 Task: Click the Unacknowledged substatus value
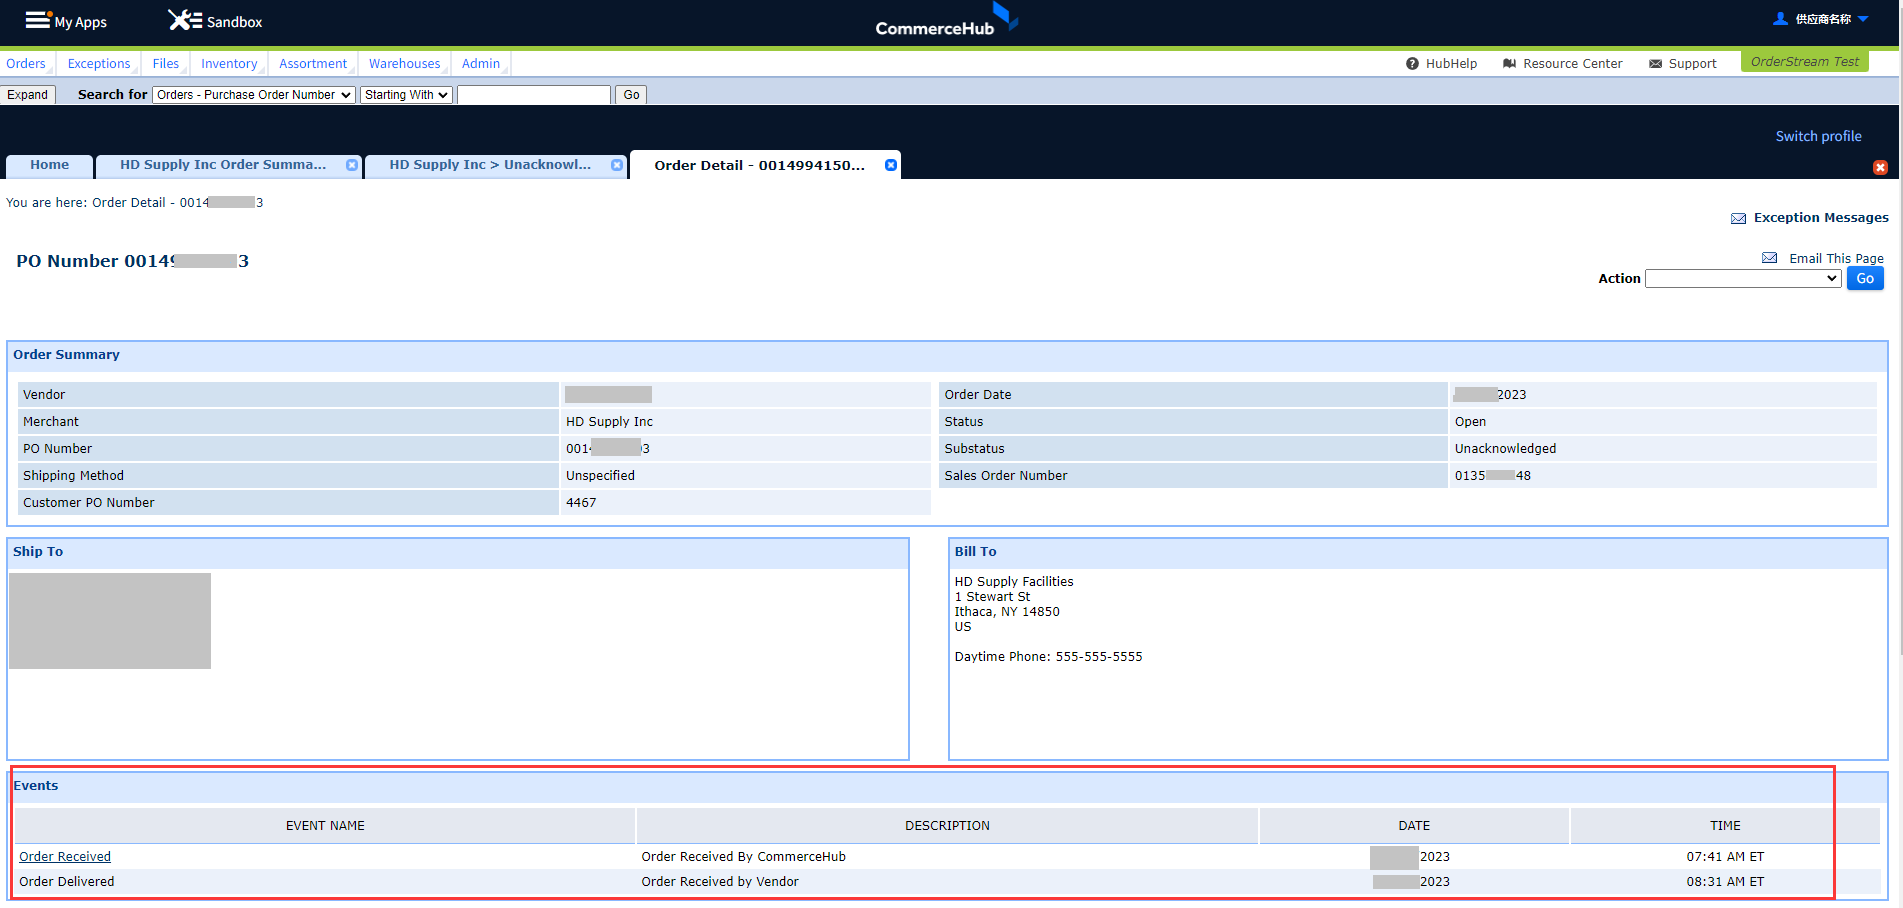click(1505, 449)
